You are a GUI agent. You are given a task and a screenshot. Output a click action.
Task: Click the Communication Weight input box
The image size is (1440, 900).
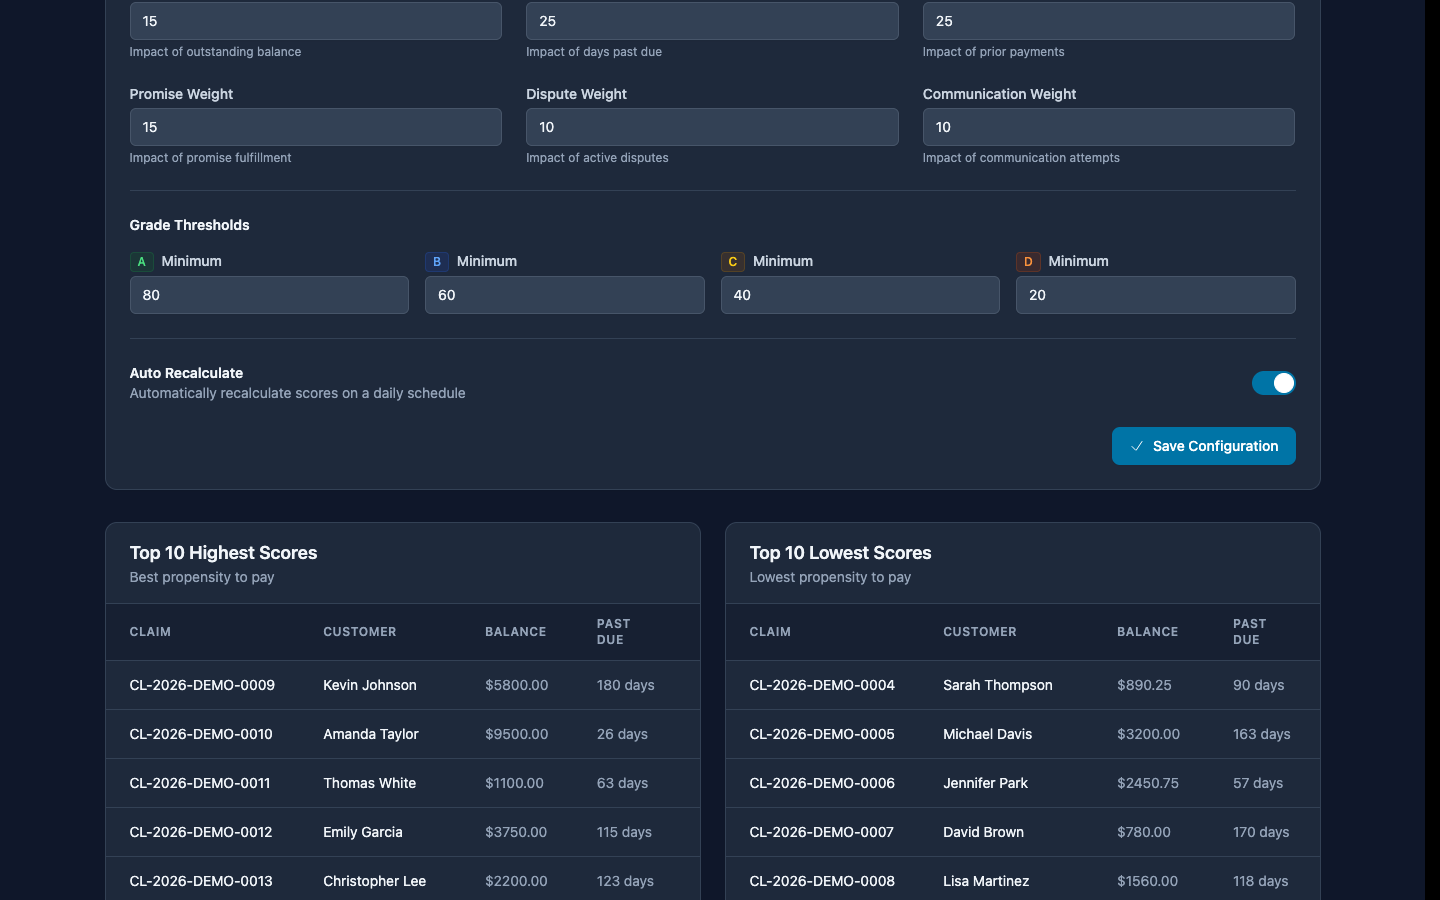(1108, 127)
